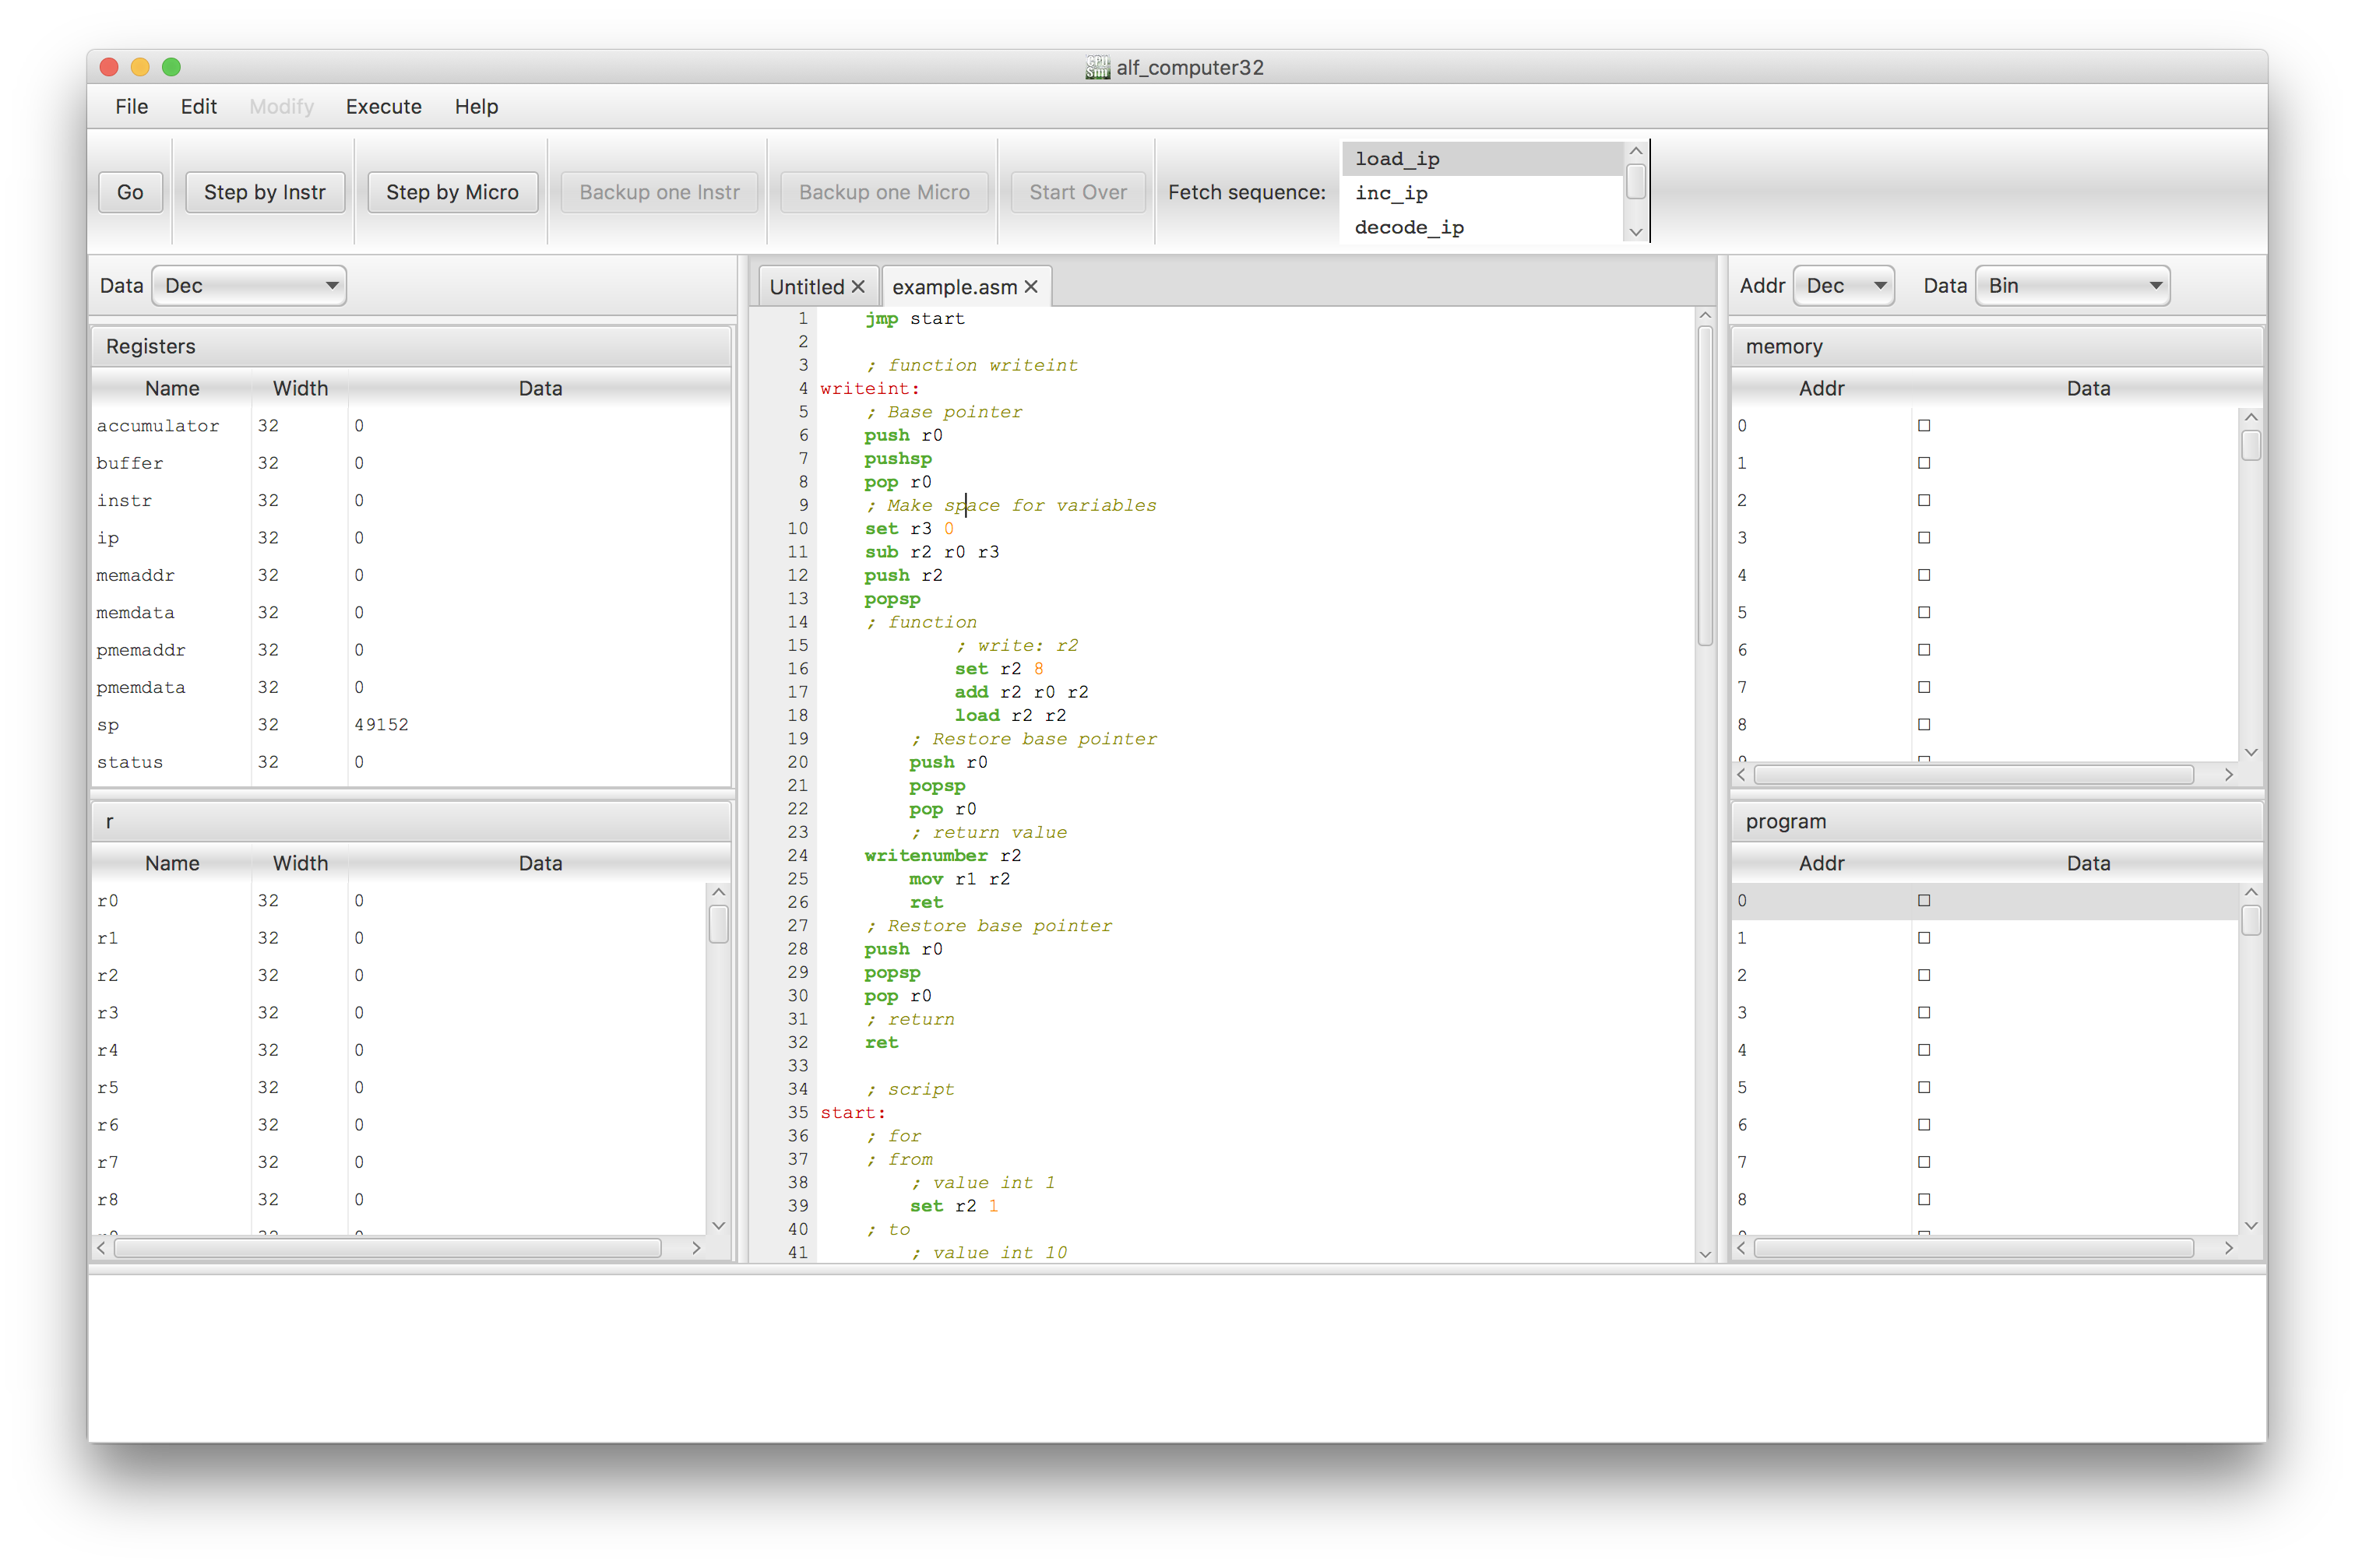Screen dimensions: 2355x1568
Task: Click the r registers scroll left arrow
Action: (101, 1248)
